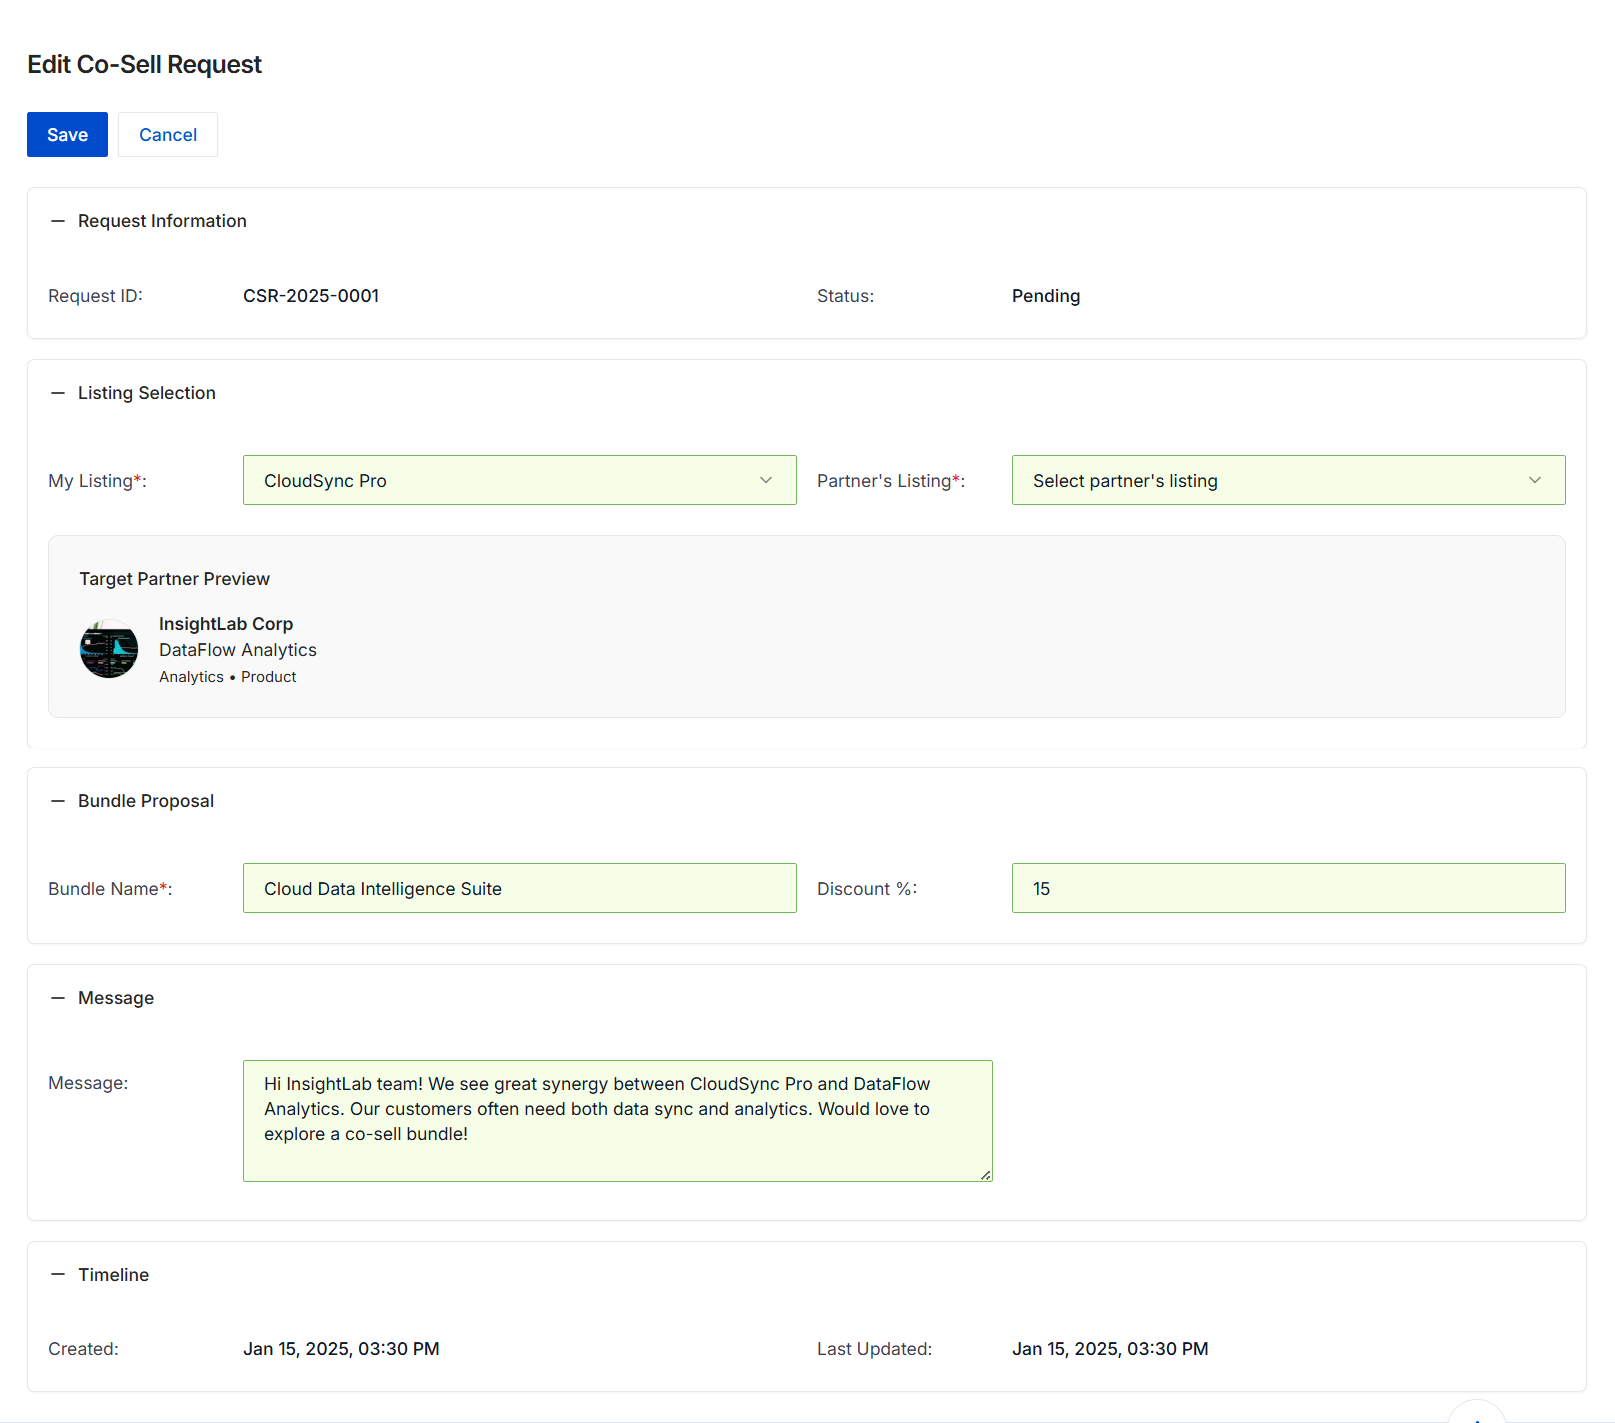Collapse the Request Information section
1615x1423 pixels.
pos(58,221)
